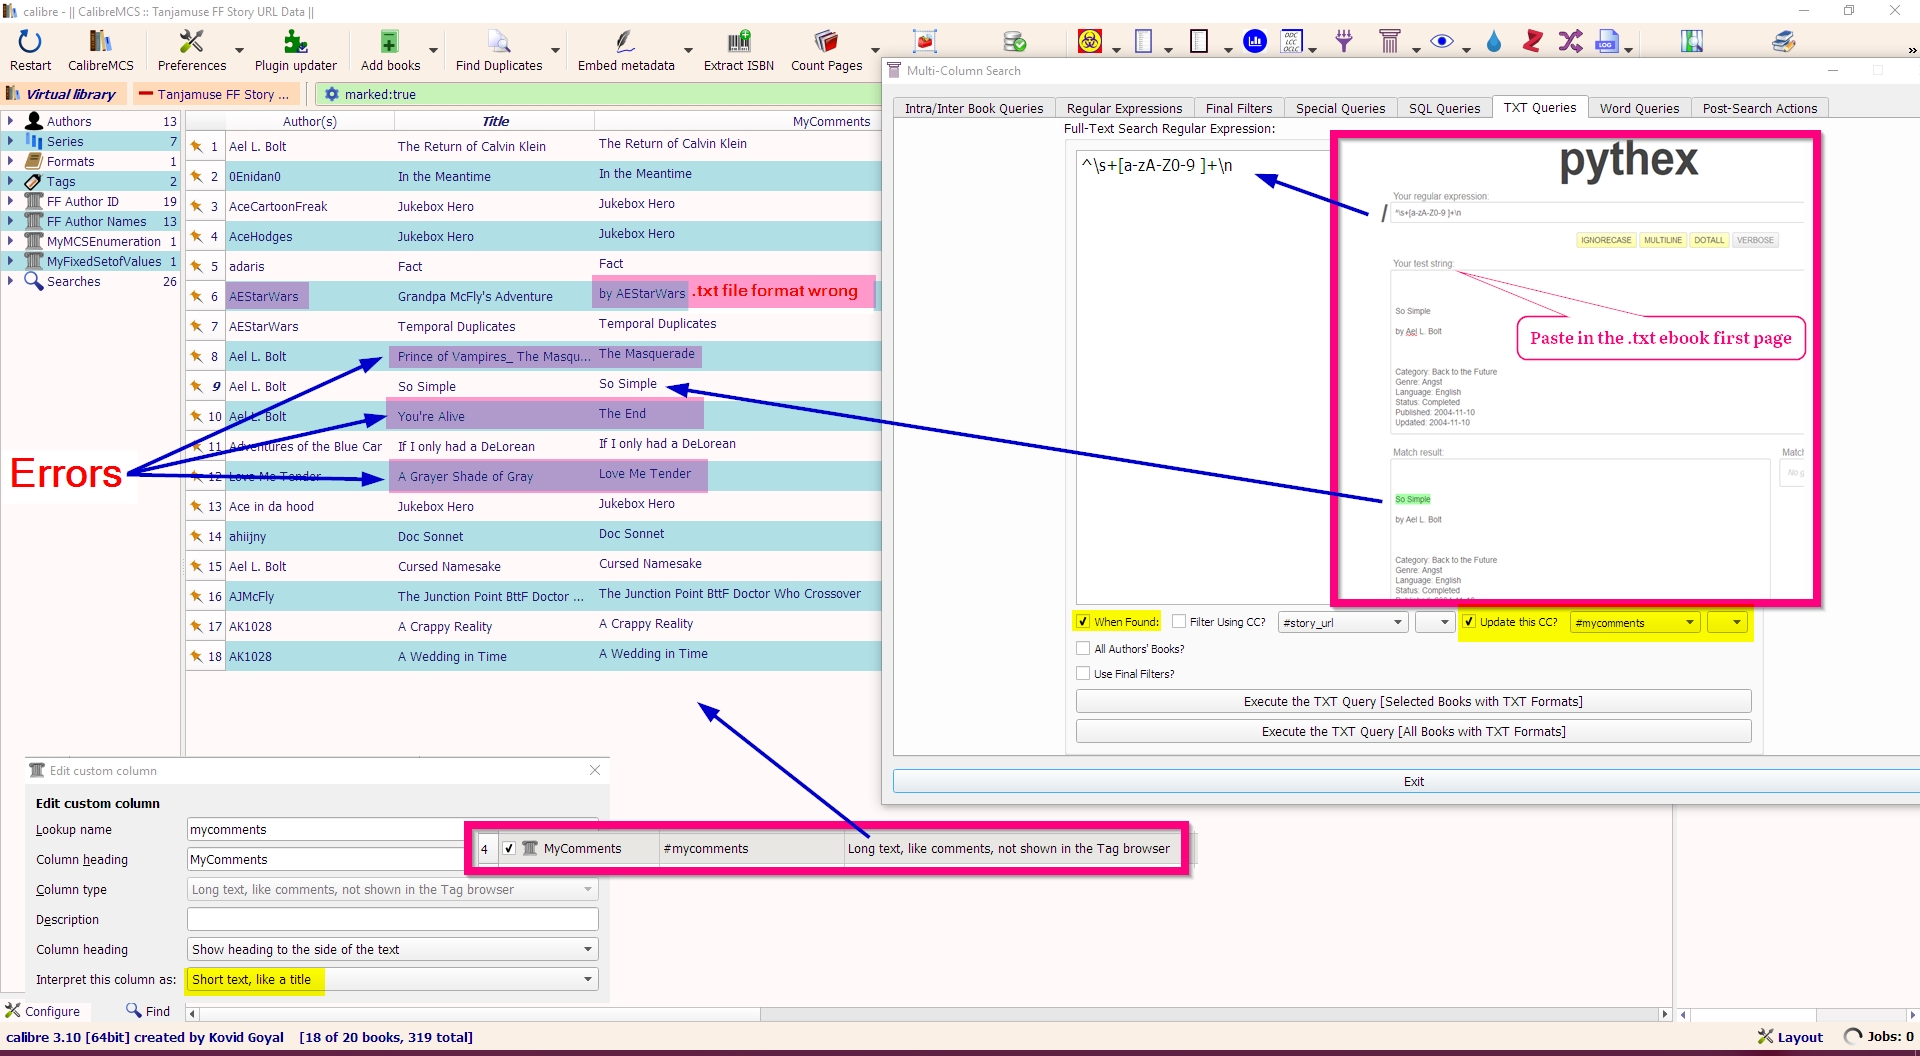Open the Add books dropdown arrow
Viewport: 1920px width, 1056px height.
pos(433,50)
